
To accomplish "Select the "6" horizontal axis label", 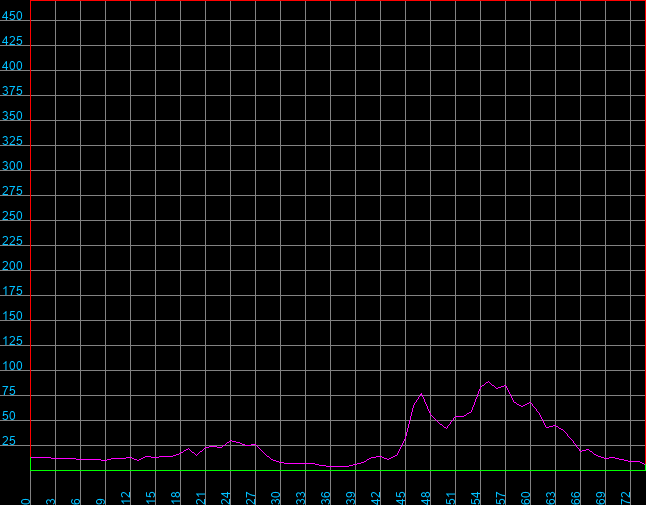I will pos(75,501).
